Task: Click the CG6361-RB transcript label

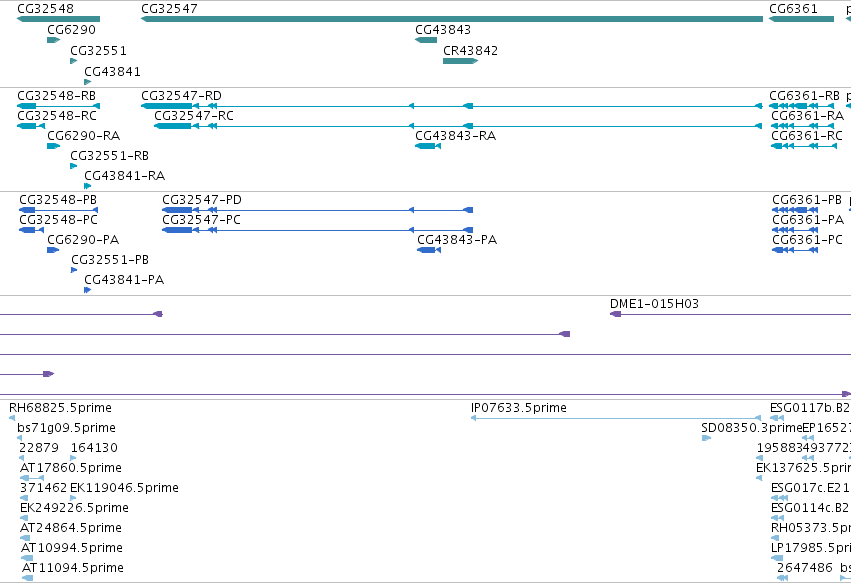Action: (804, 96)
